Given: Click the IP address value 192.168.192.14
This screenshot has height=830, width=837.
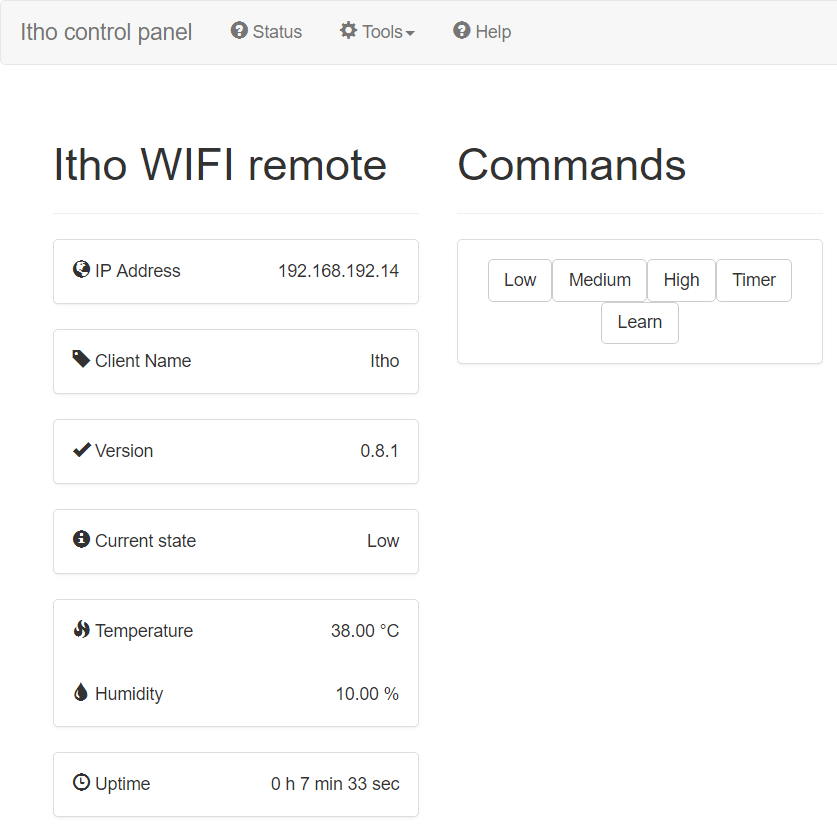Looking at the screenshot, I should tap(338, 271).
